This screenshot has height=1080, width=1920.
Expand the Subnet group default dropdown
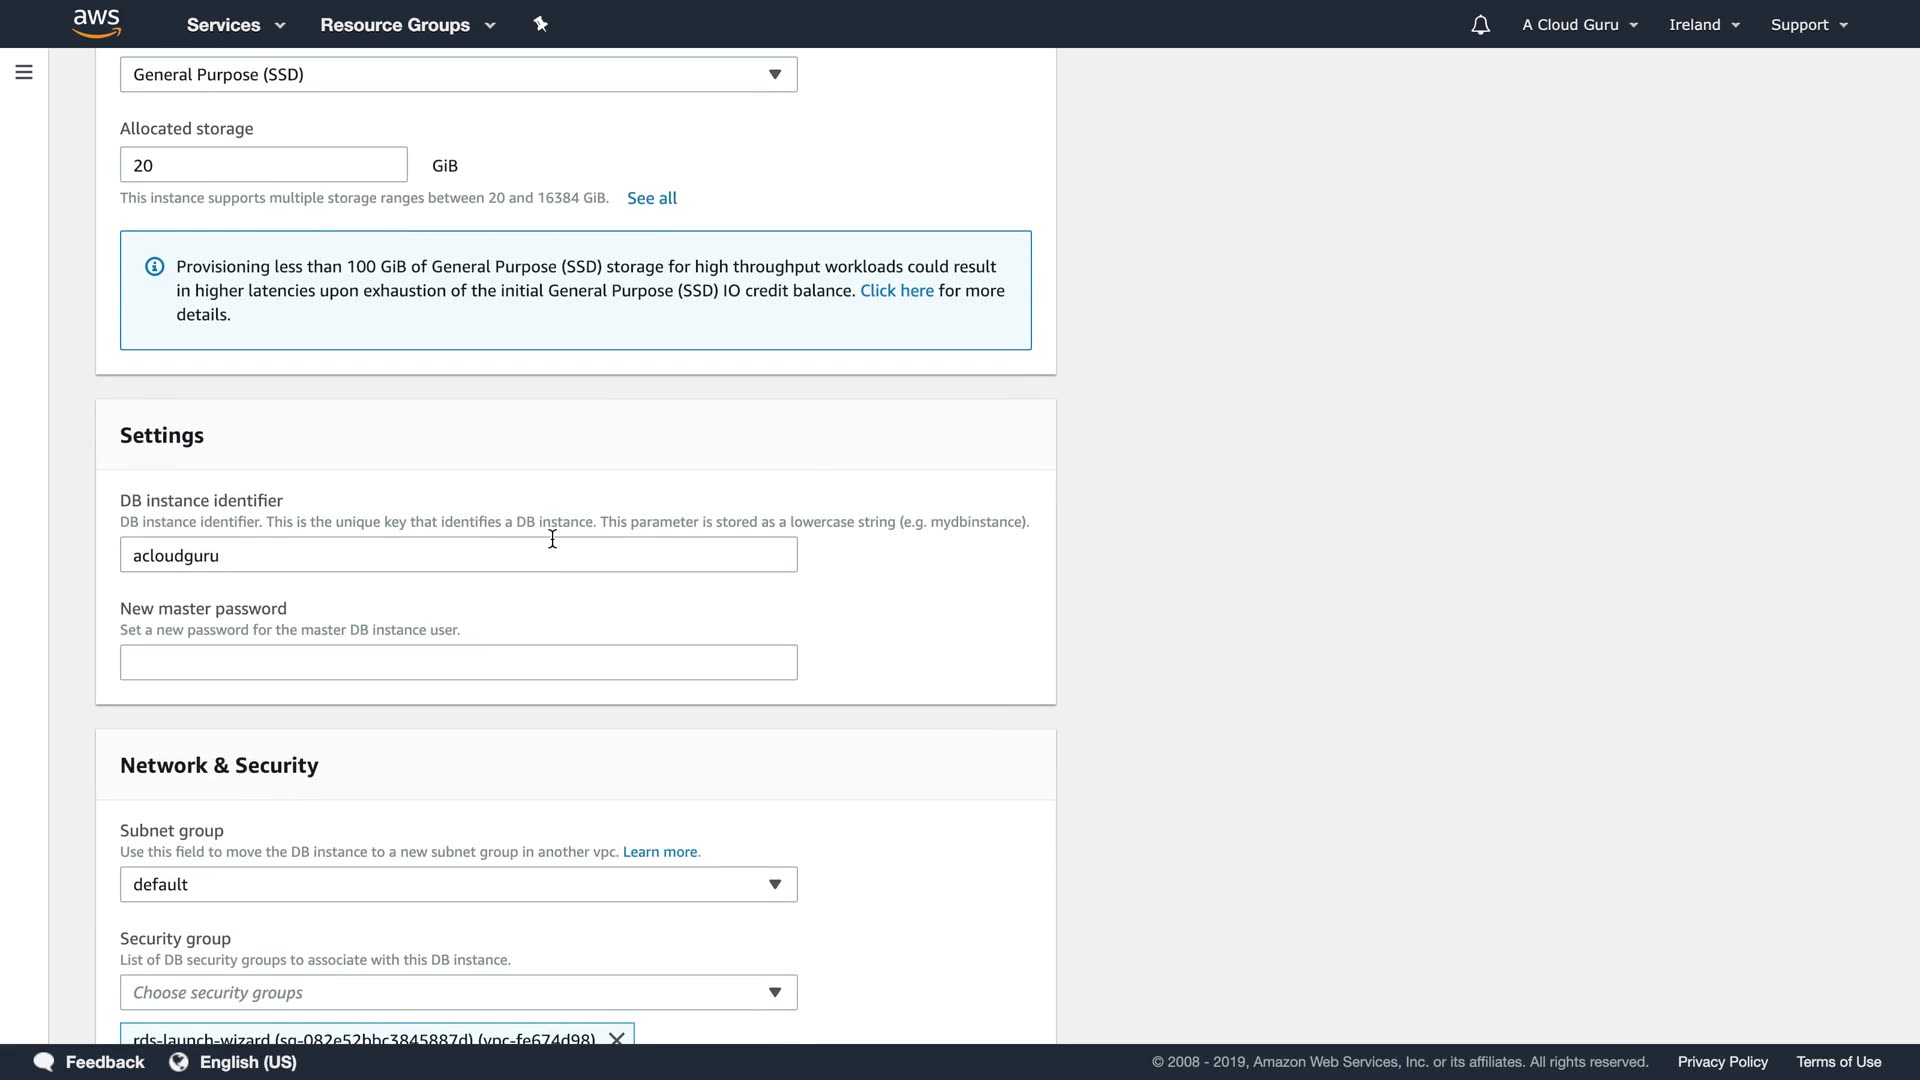coord(458,885)
